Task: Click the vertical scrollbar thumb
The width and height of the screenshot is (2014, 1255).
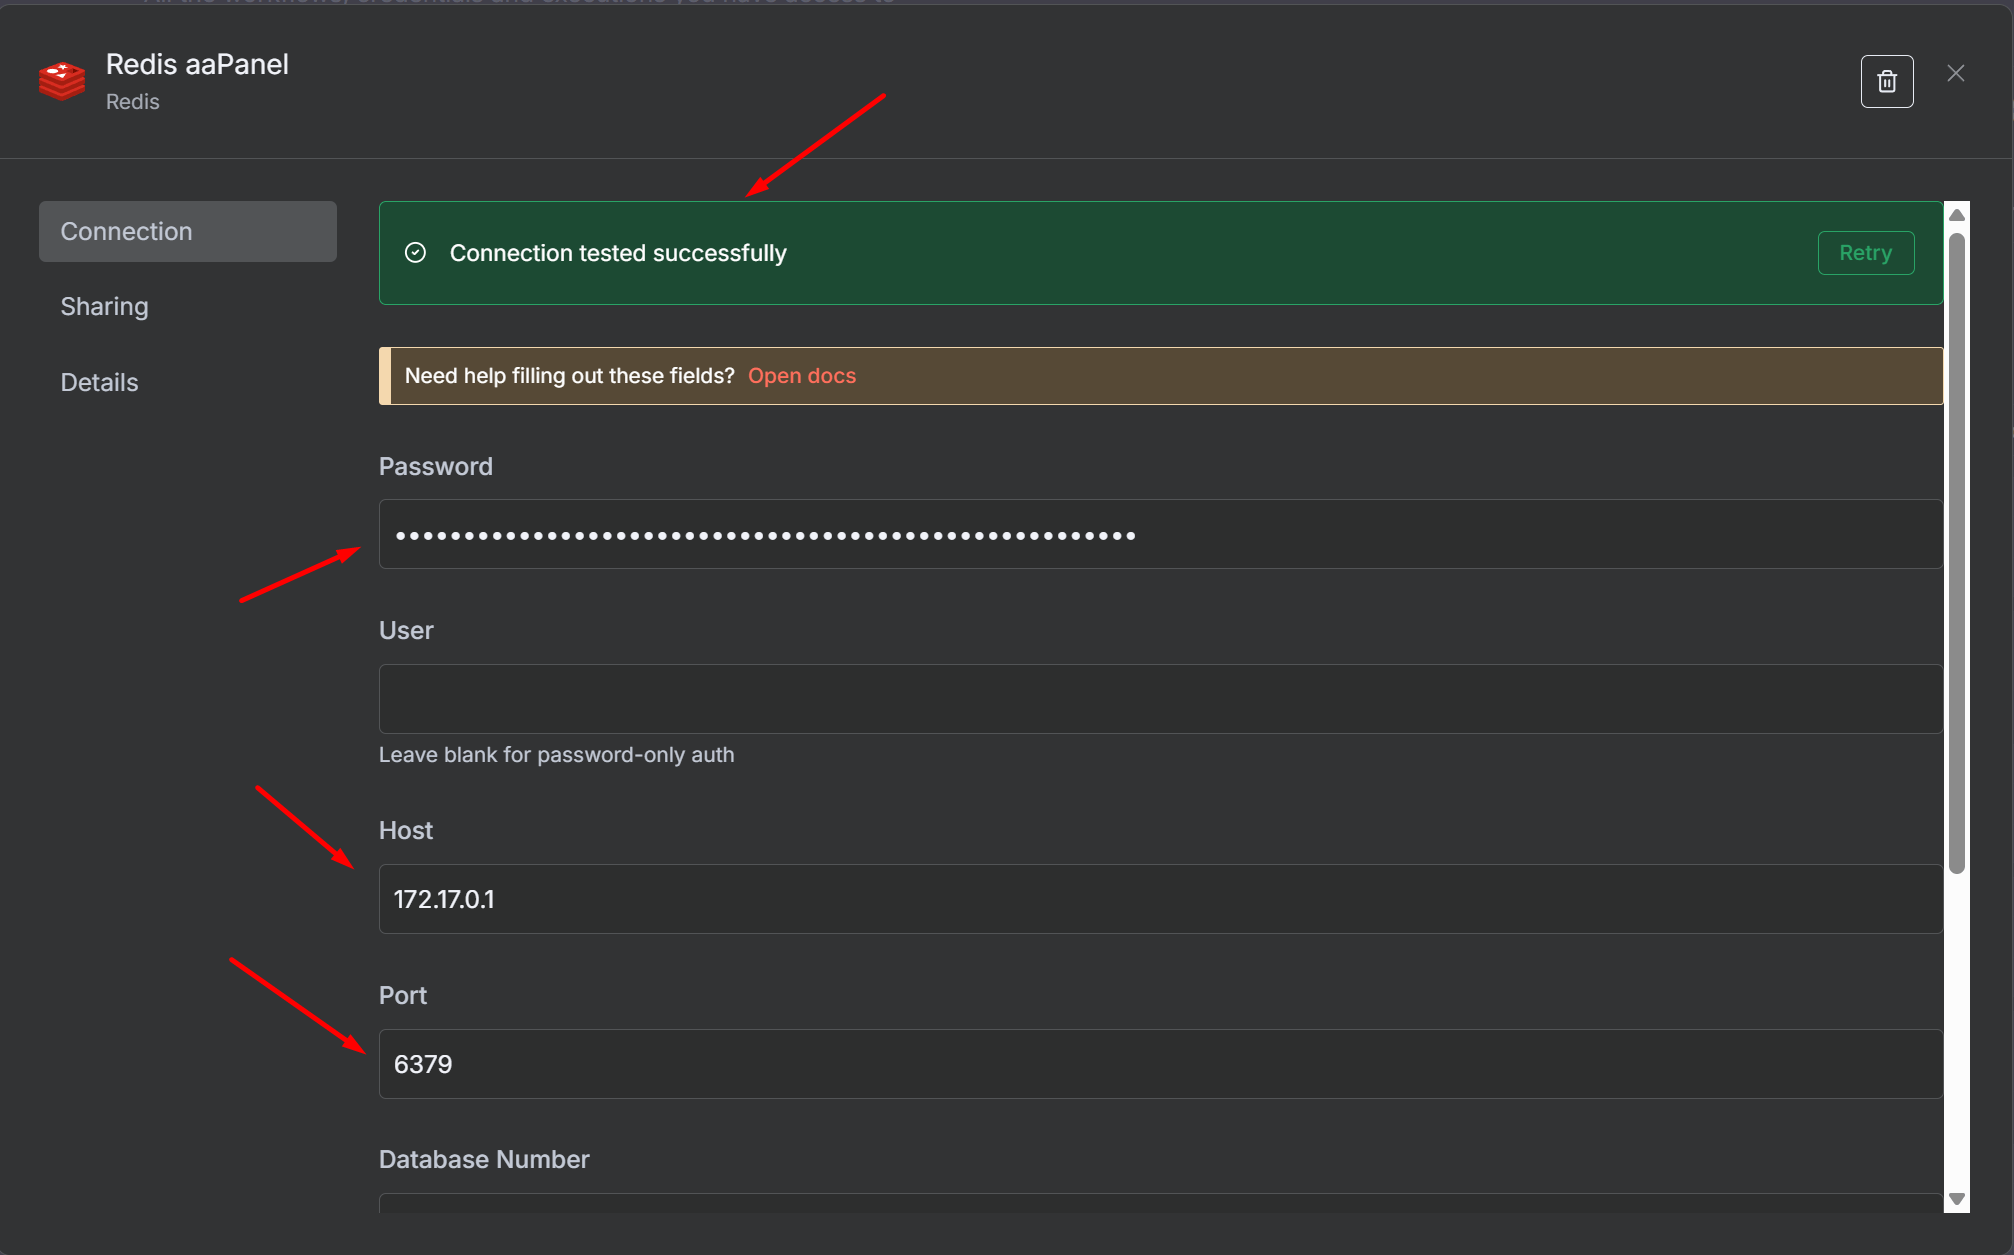Action: pyautogui.click(x=1957, y=553)
